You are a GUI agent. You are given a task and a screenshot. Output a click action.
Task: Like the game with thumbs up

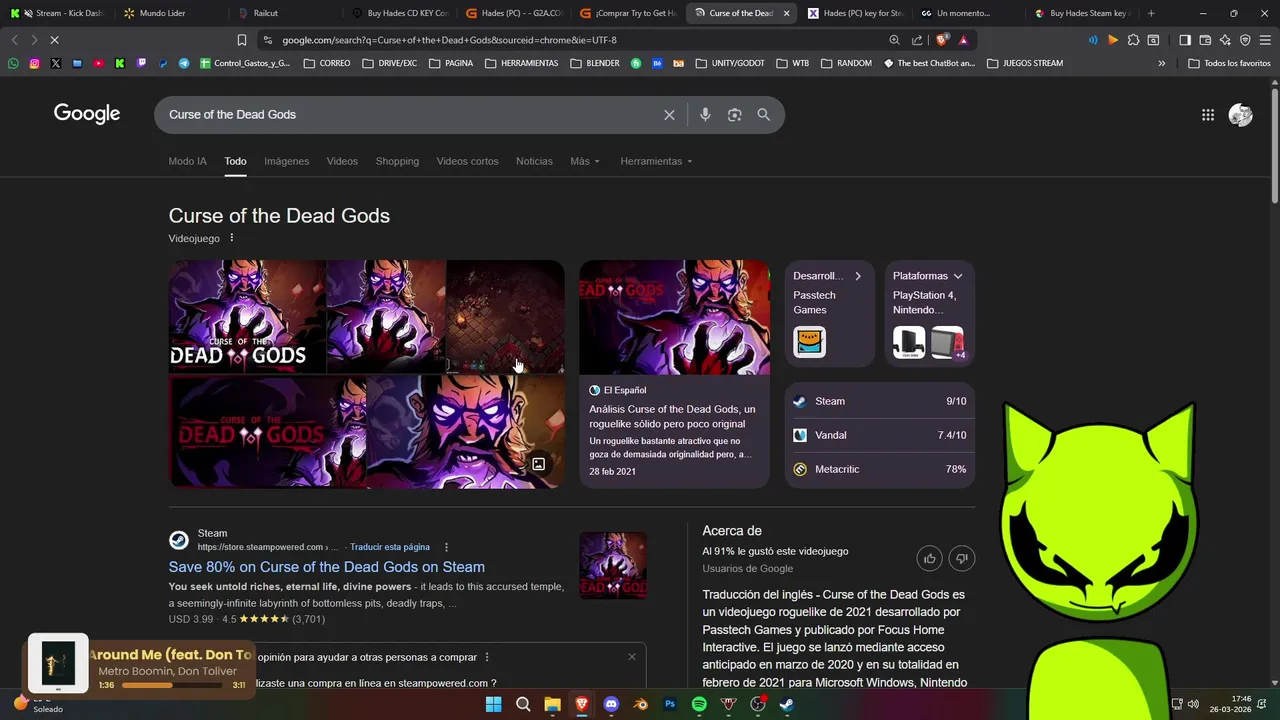pos(930,558)
